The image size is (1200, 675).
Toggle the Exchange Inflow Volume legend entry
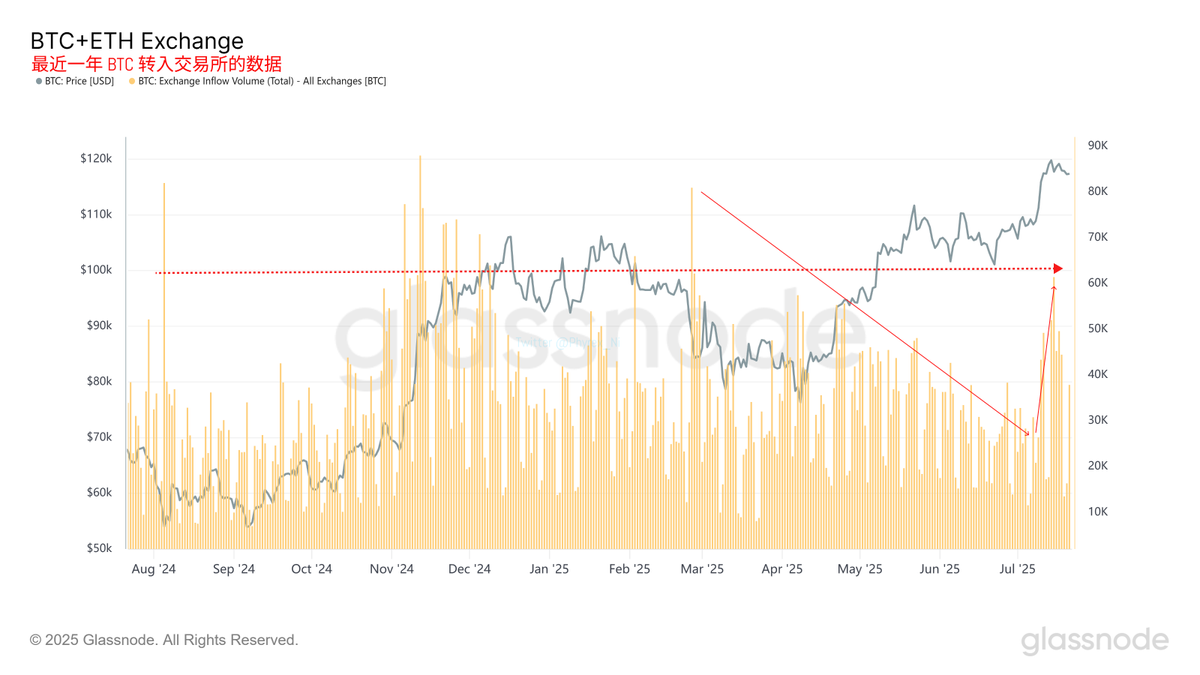(x=258, y=81)
